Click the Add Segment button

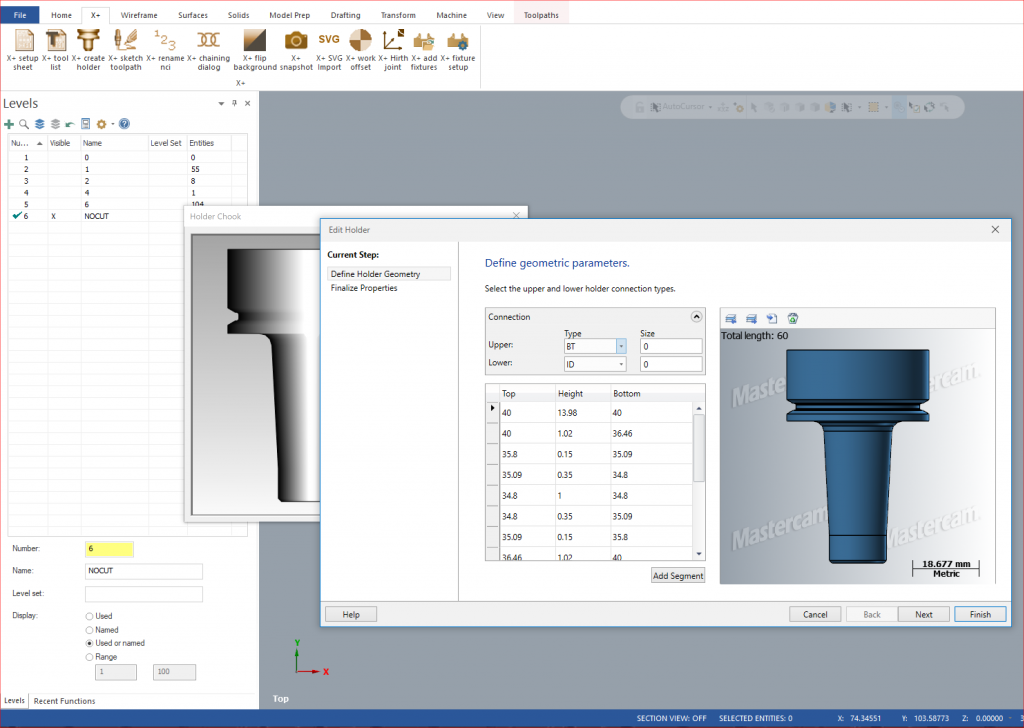click(678, 575)
